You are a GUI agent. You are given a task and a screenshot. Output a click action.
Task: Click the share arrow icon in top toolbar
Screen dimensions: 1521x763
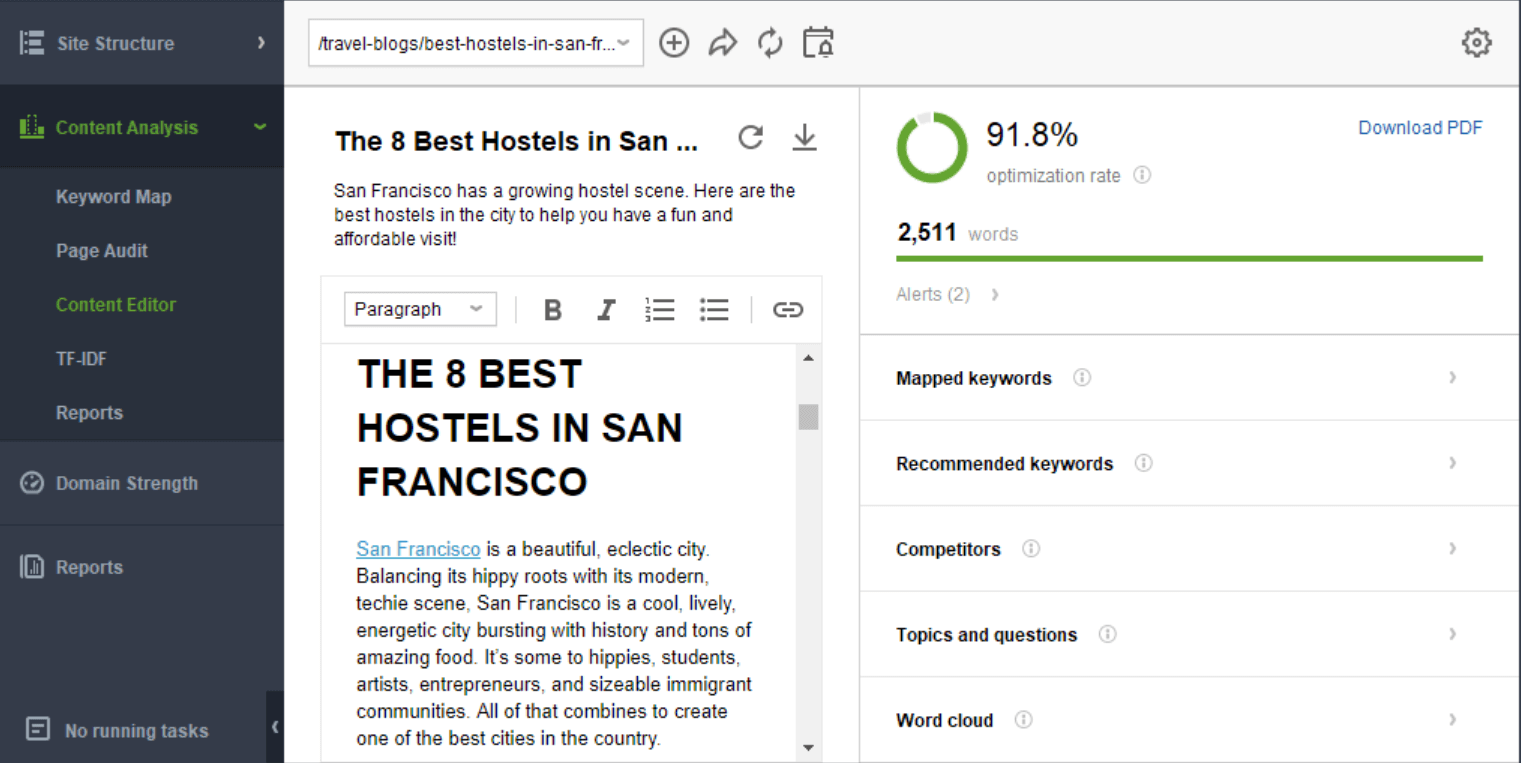[x=722, y=43]
